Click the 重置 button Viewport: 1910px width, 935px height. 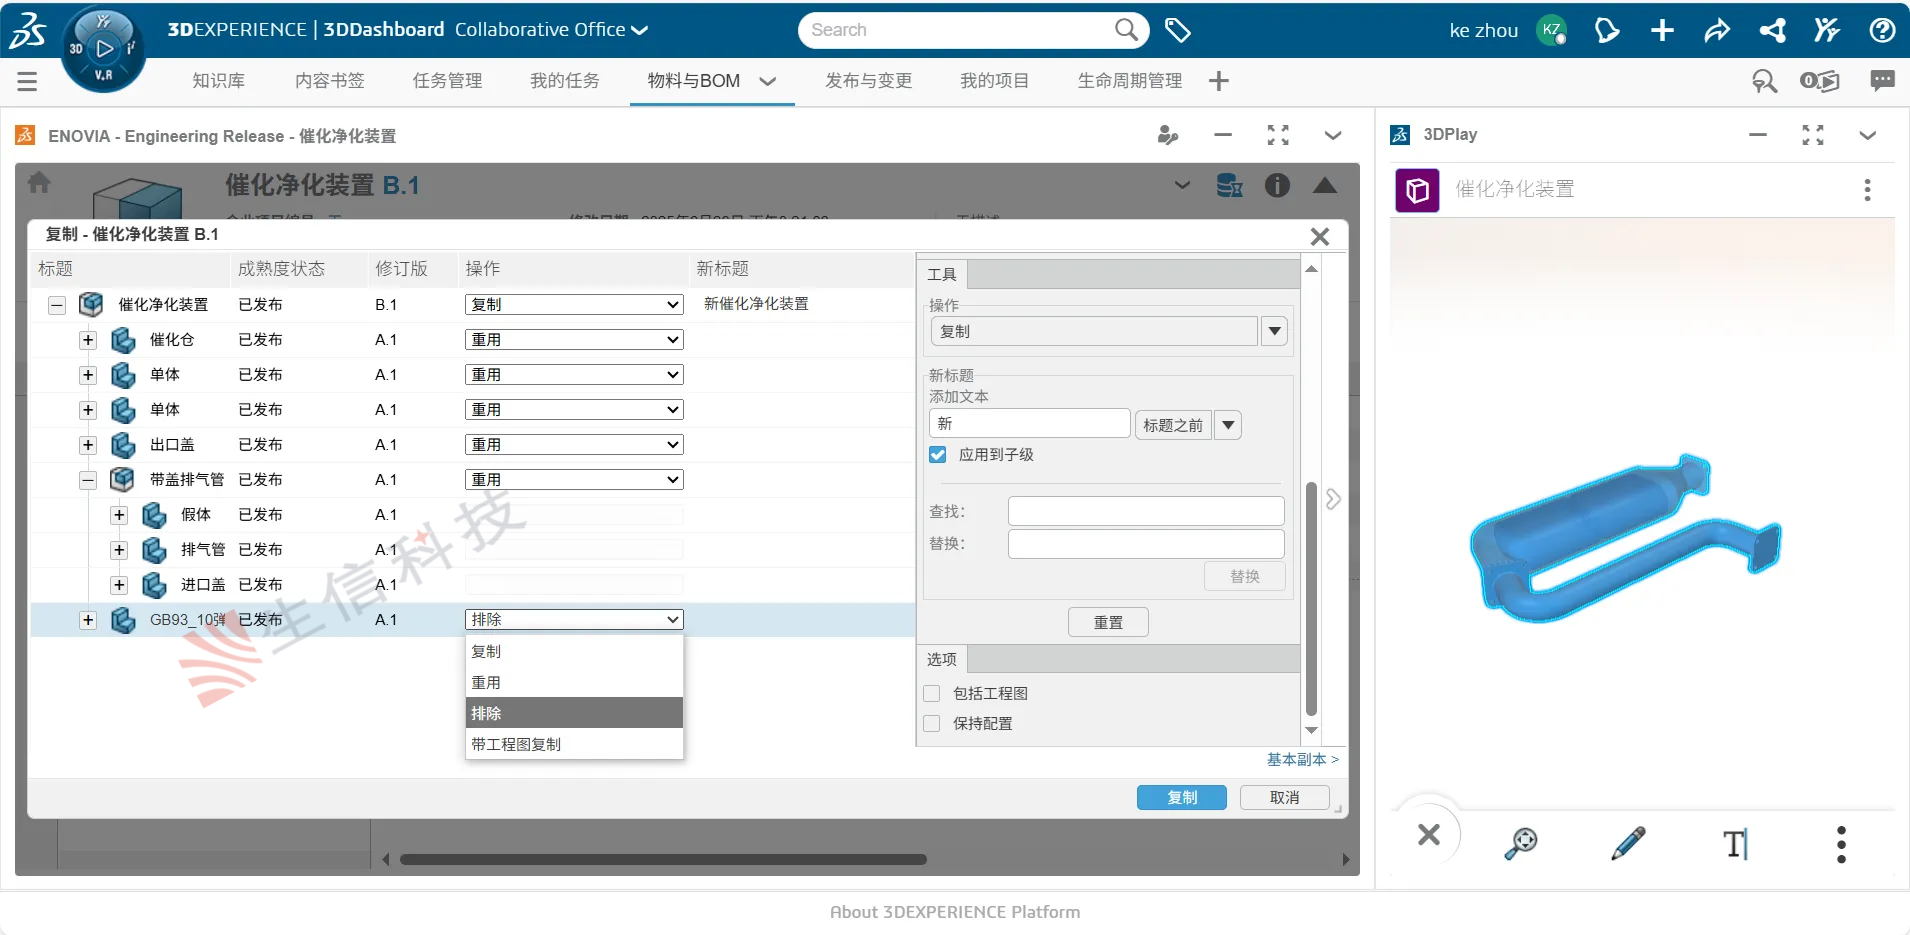coord(1108,622)
